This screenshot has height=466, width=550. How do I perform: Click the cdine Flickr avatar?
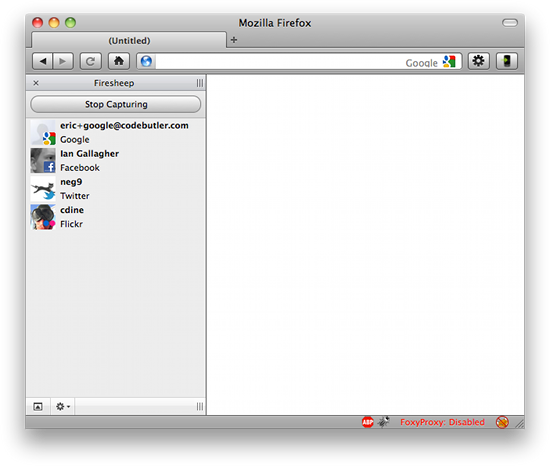pos(43,217)
